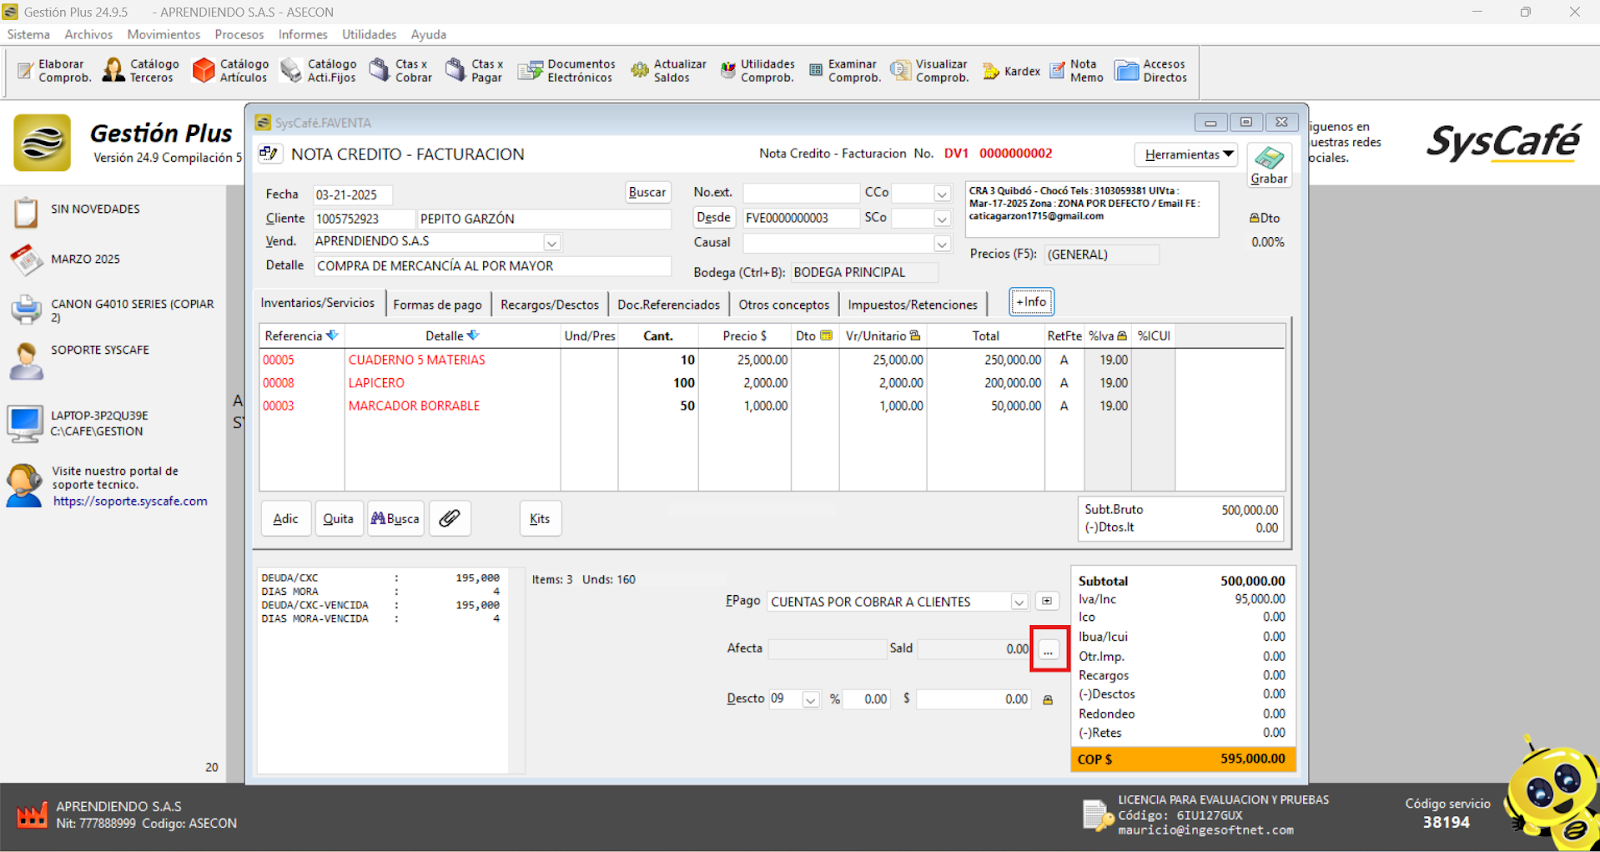
Task: Open the Informes menu
Action: pyautogui.click(x=302, y=34)
